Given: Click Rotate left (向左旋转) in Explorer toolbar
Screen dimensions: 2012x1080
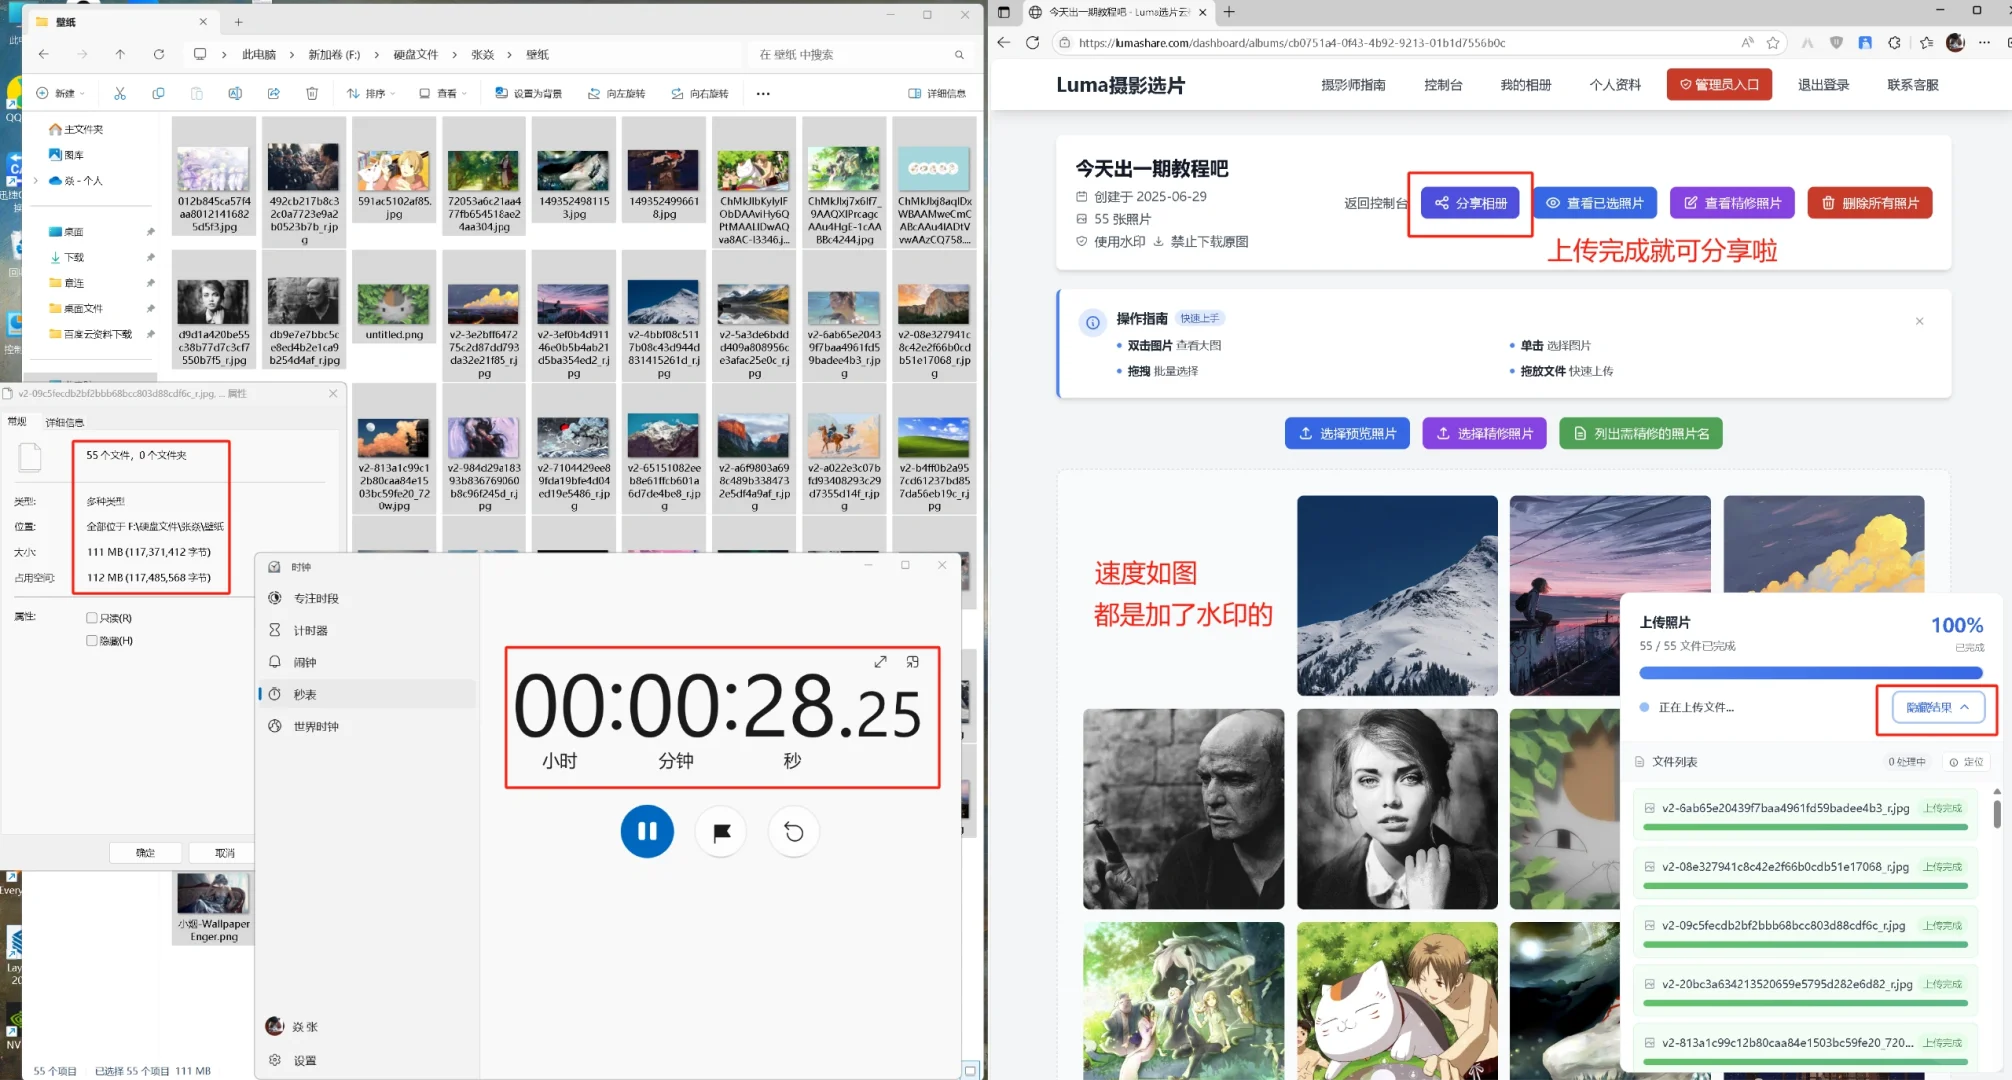Looking at the screenshot, I should click(616, 93).
